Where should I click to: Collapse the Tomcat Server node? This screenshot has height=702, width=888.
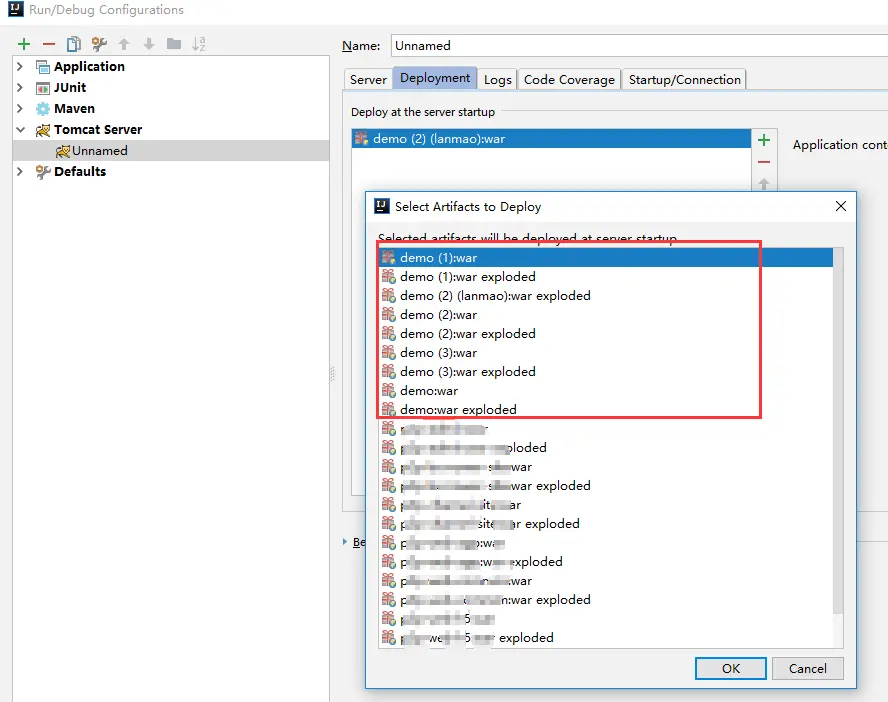point(20,130)
